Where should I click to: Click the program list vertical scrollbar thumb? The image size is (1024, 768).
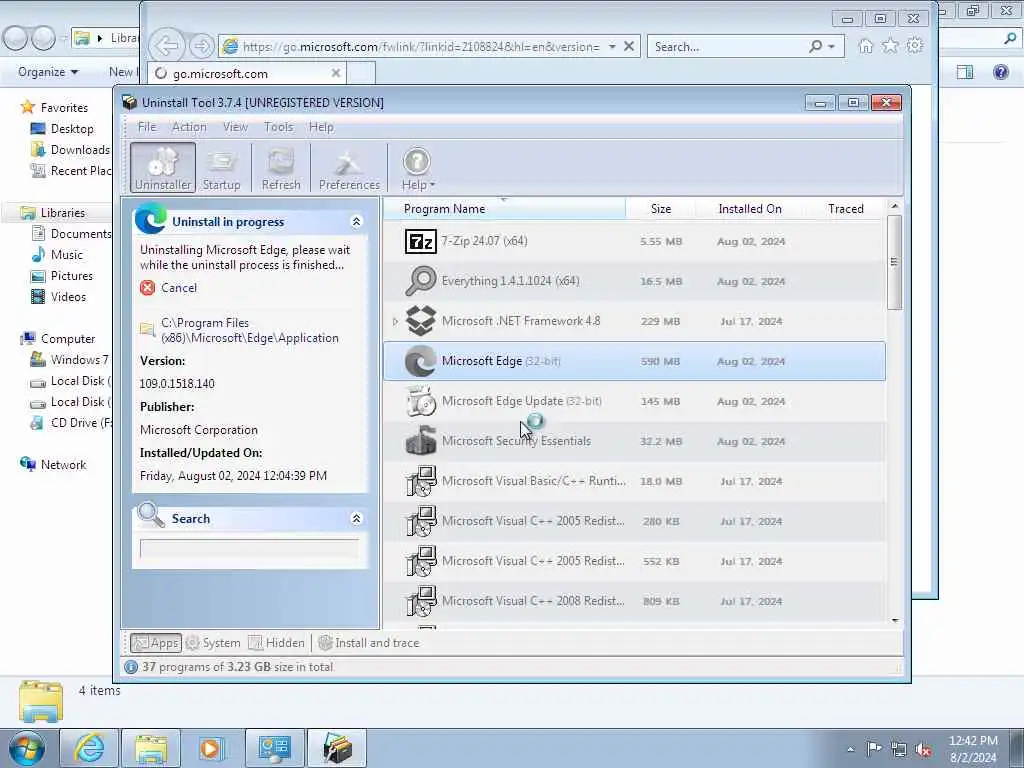click(x=895, y=263)
